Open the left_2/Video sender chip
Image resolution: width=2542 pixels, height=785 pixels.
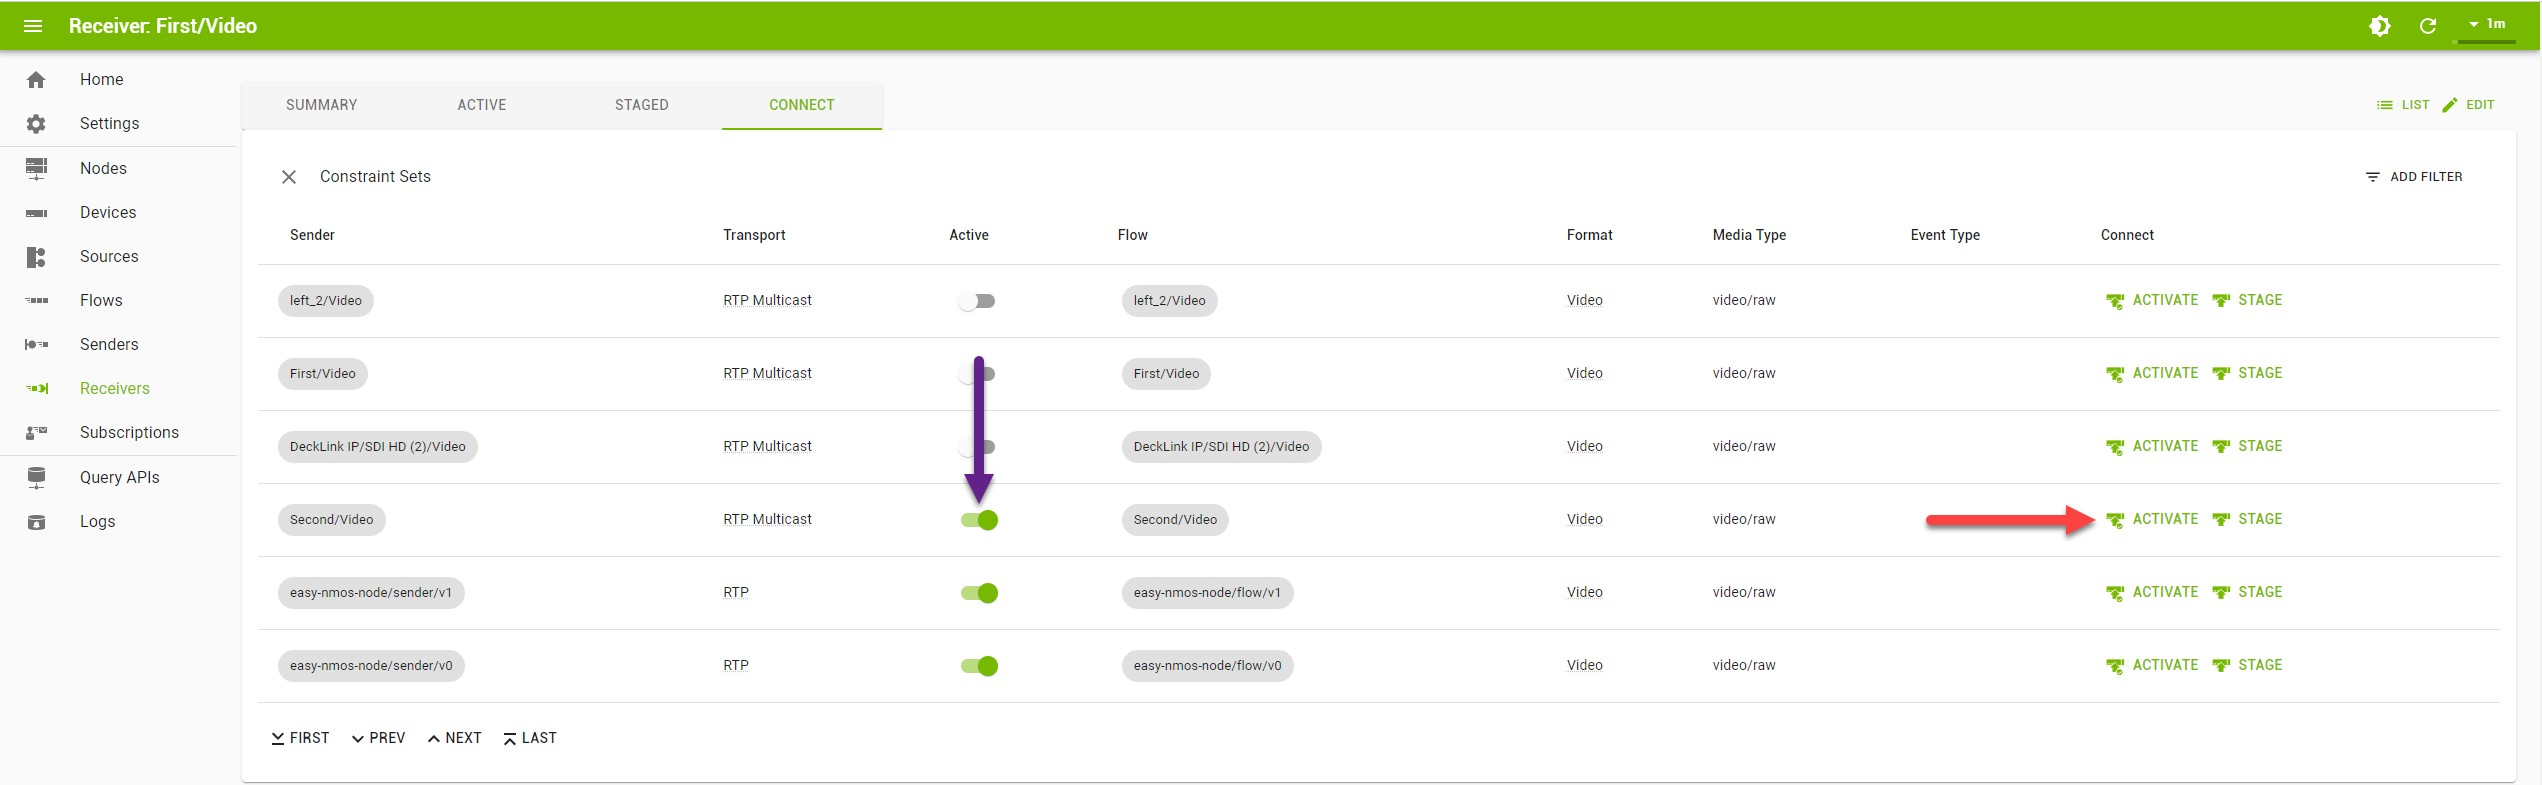(x=326, y=301)
